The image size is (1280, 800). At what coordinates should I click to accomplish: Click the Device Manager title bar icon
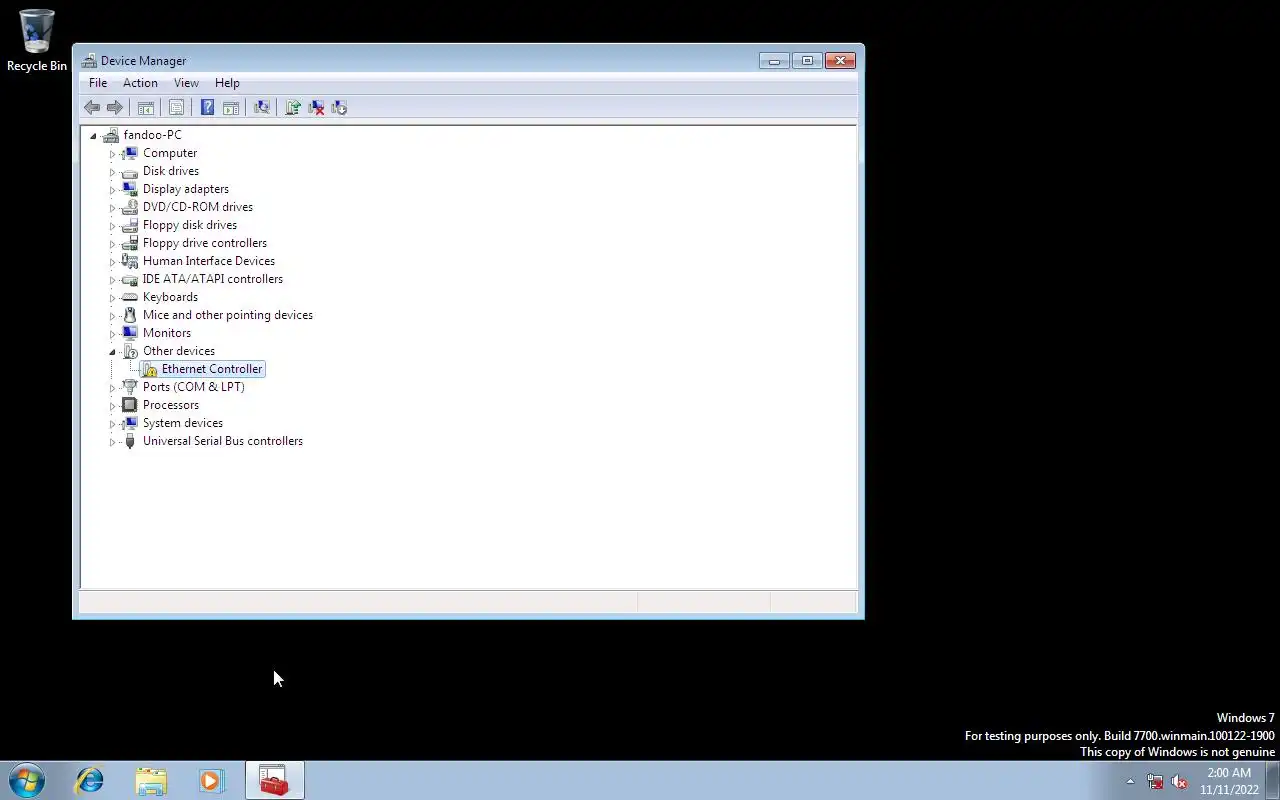pos(89,61)
